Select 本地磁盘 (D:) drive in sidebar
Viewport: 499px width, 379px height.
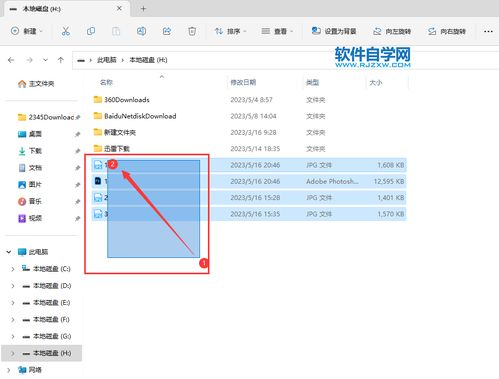point(46,286)
